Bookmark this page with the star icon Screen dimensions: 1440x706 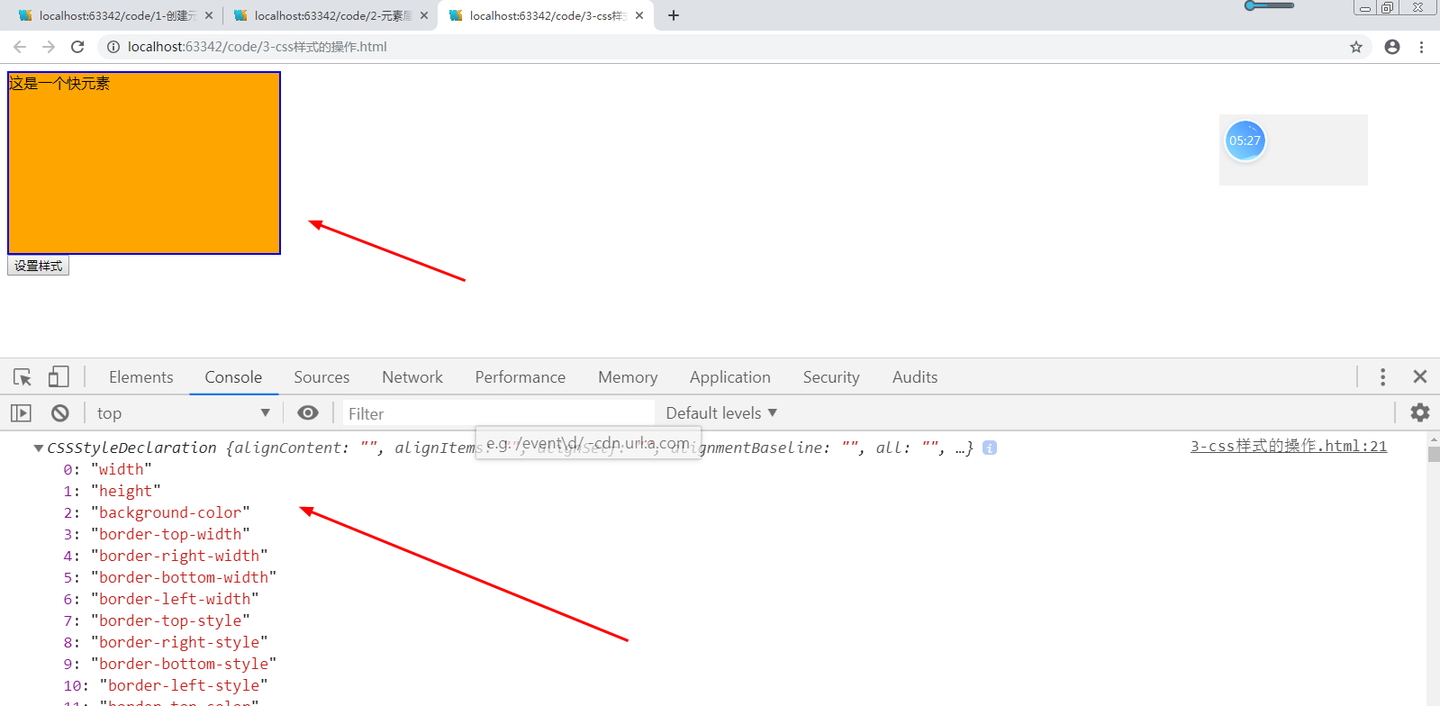click(1355, 46)
